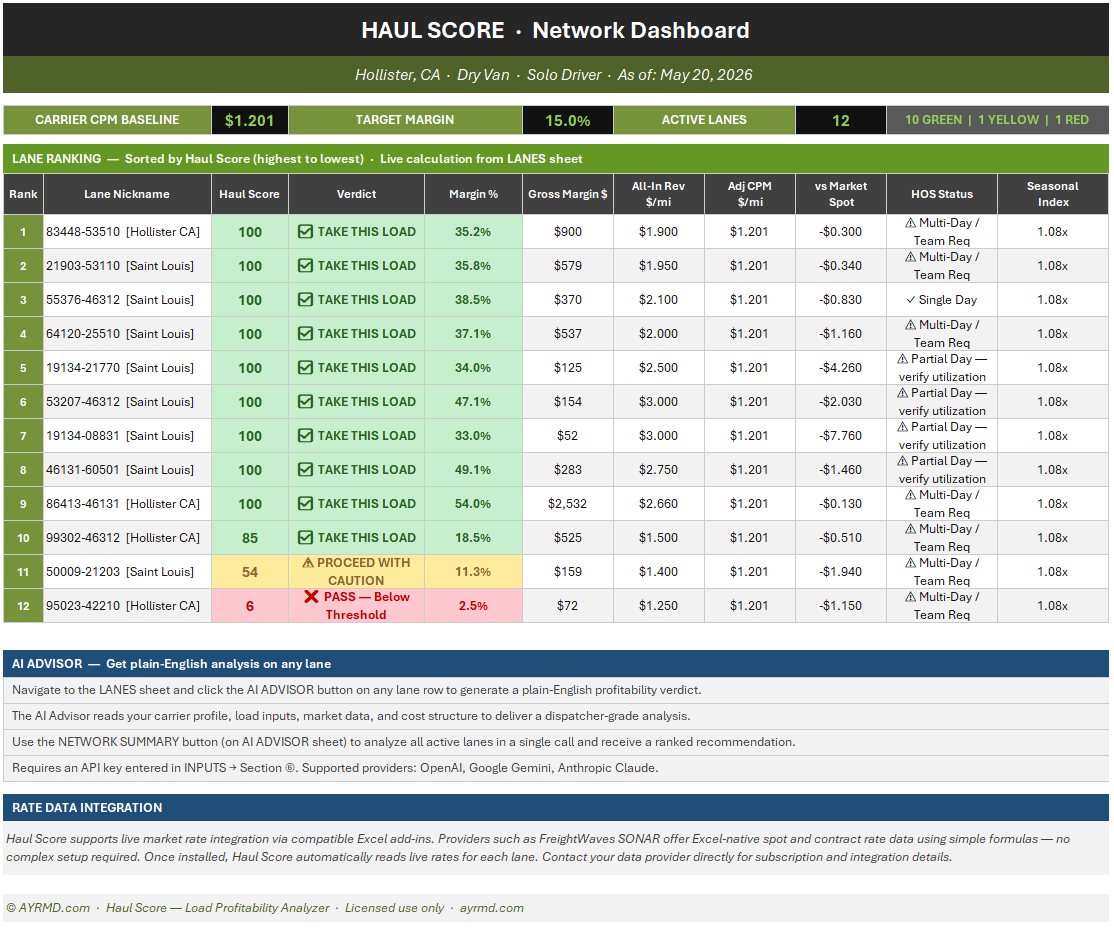Viewport: 1114px width, 930px height.
Task: Click the checkmark icon in the 19134-08831 verdict
Action: pyautogui.click(x=305, y=436)
